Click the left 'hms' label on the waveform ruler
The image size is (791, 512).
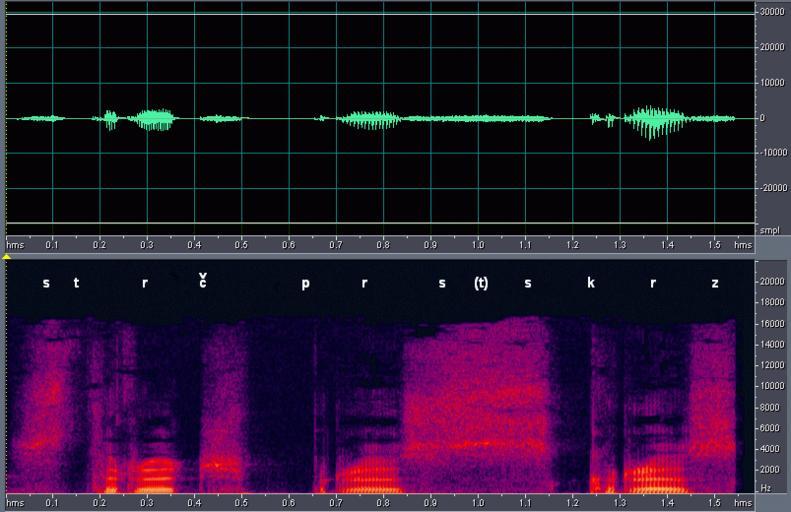click(16, 244)
